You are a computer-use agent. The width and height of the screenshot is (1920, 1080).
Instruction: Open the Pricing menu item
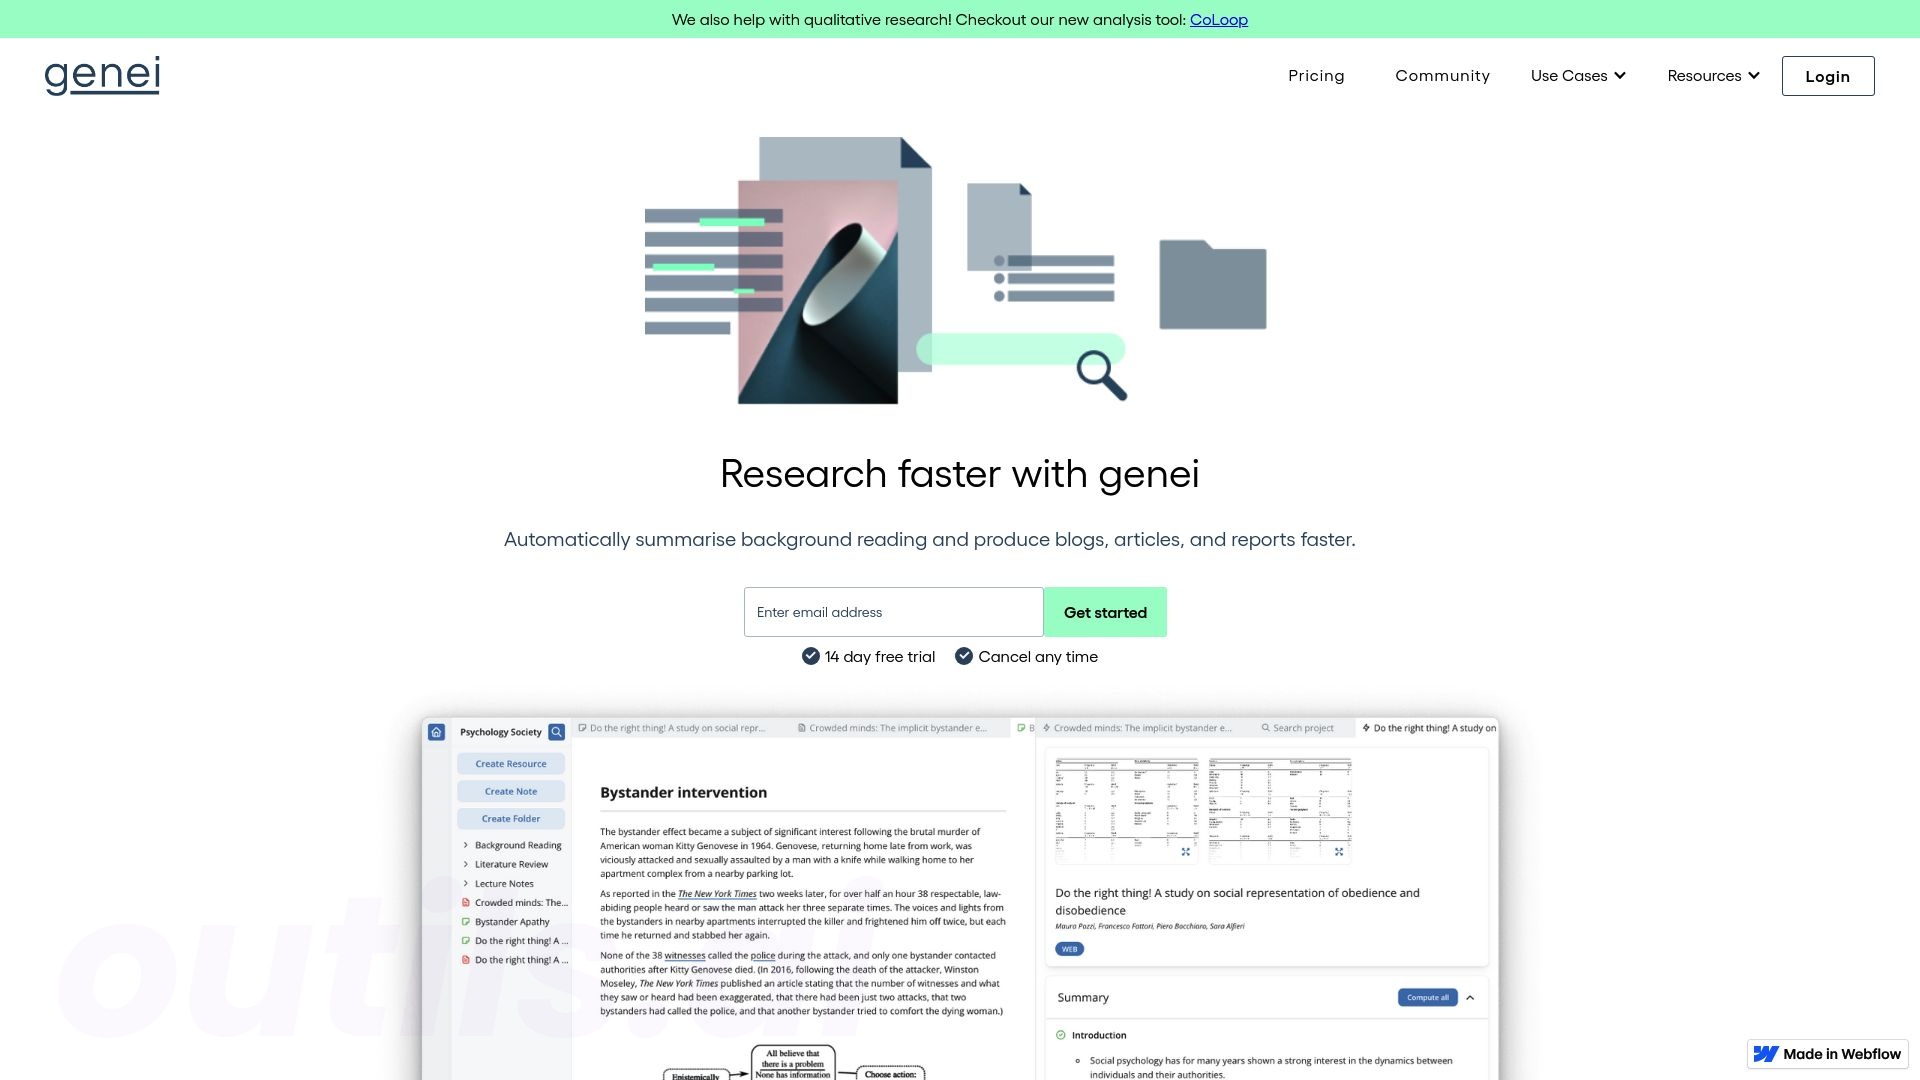(1316, 75)
